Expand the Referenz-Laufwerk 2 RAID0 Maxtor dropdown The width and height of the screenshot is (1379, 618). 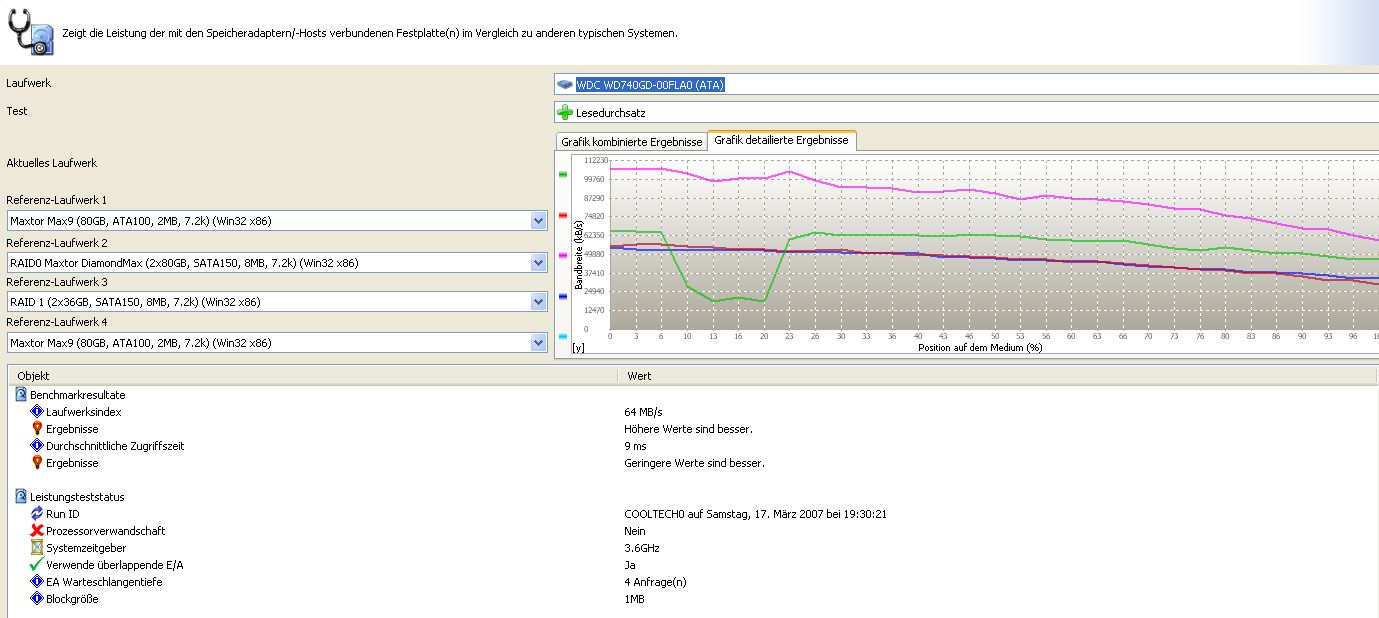[x=539, y=263]
